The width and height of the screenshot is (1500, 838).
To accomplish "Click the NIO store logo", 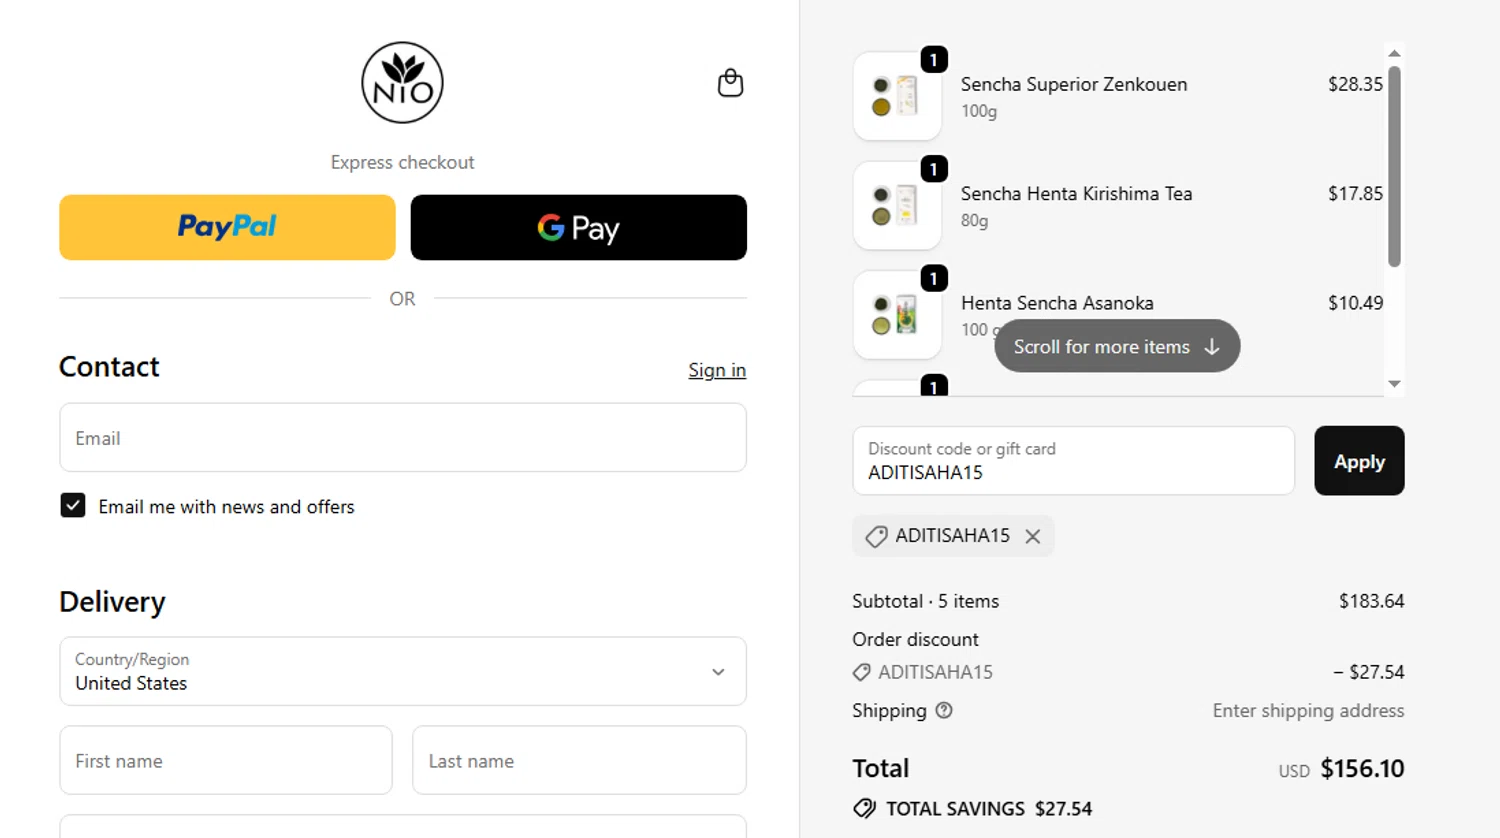I will point(402,83).
